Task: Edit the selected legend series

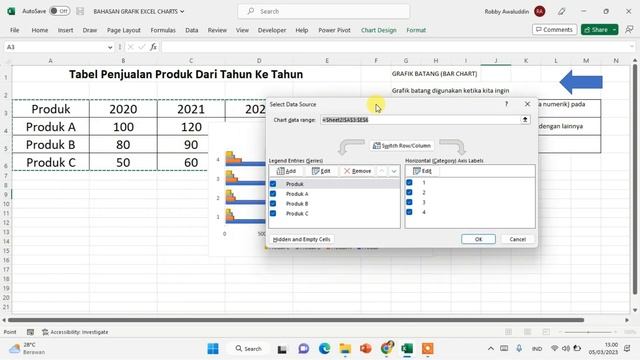Action: coord(321,171)
